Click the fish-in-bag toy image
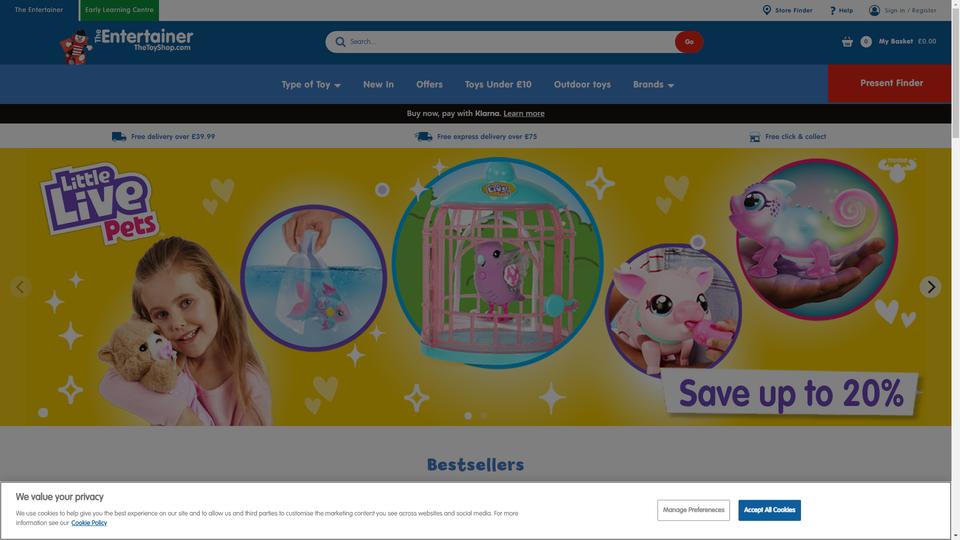The width and height of the screenshot is (960, 540). 313,278
